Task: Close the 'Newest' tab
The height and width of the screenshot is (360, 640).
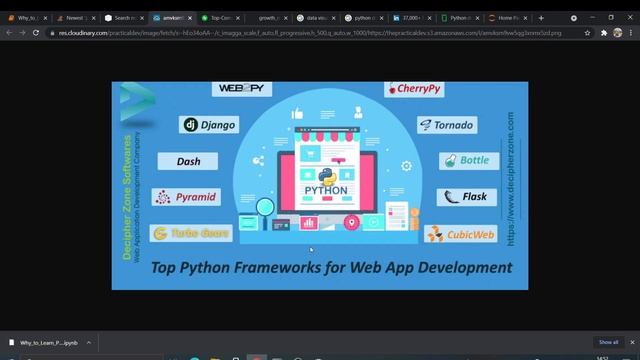Action: click(93, 18)
